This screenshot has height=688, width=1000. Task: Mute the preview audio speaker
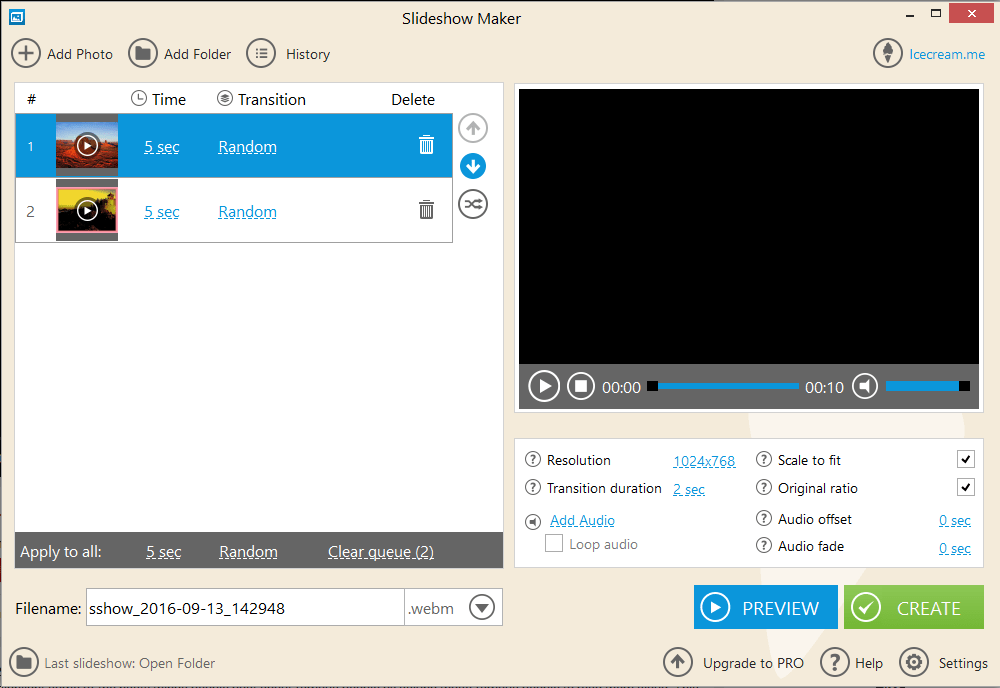point(864,385)
